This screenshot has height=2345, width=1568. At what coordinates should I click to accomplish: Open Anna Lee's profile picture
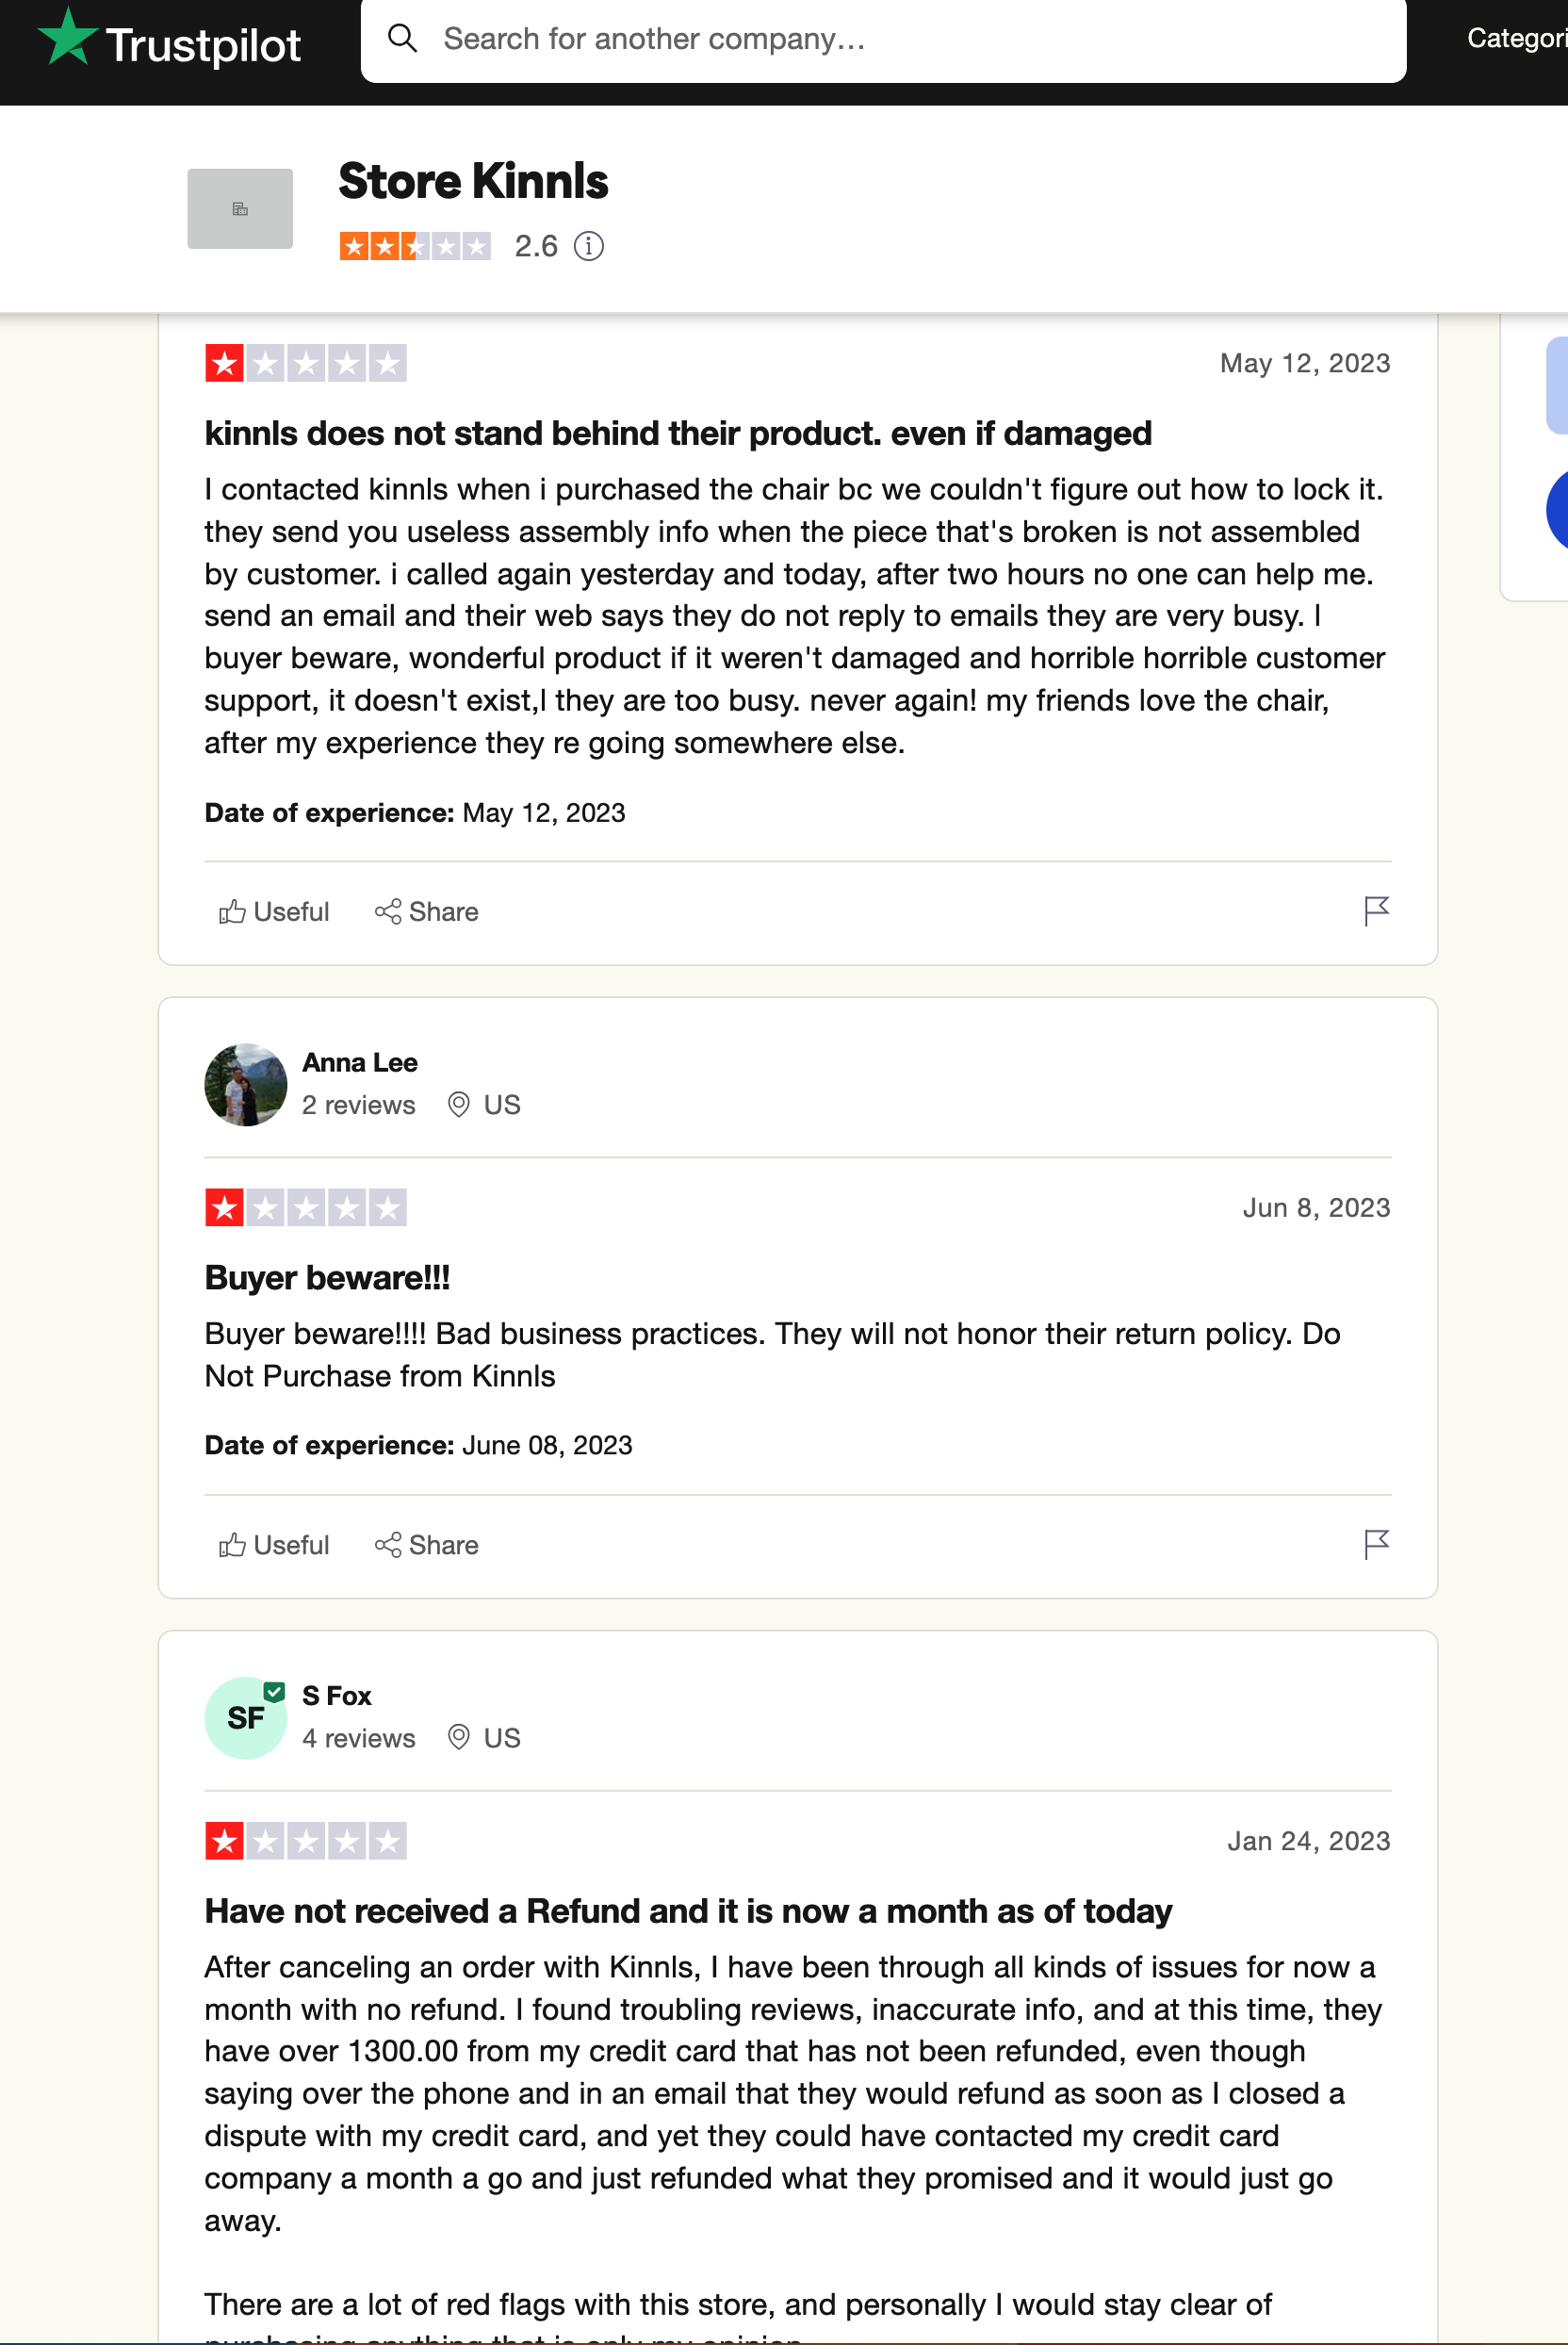click(245, 1084)
